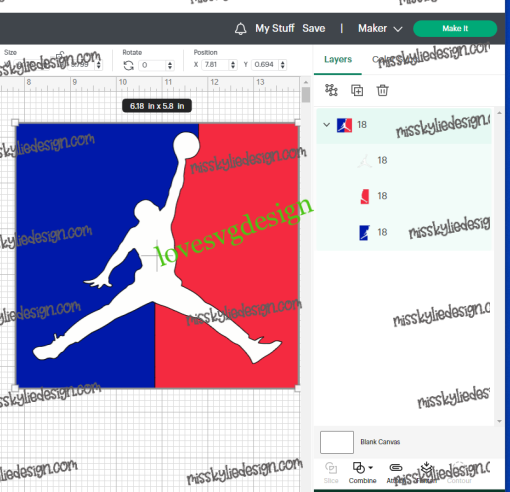Click the Delete trash icon

tap(382, 90)
